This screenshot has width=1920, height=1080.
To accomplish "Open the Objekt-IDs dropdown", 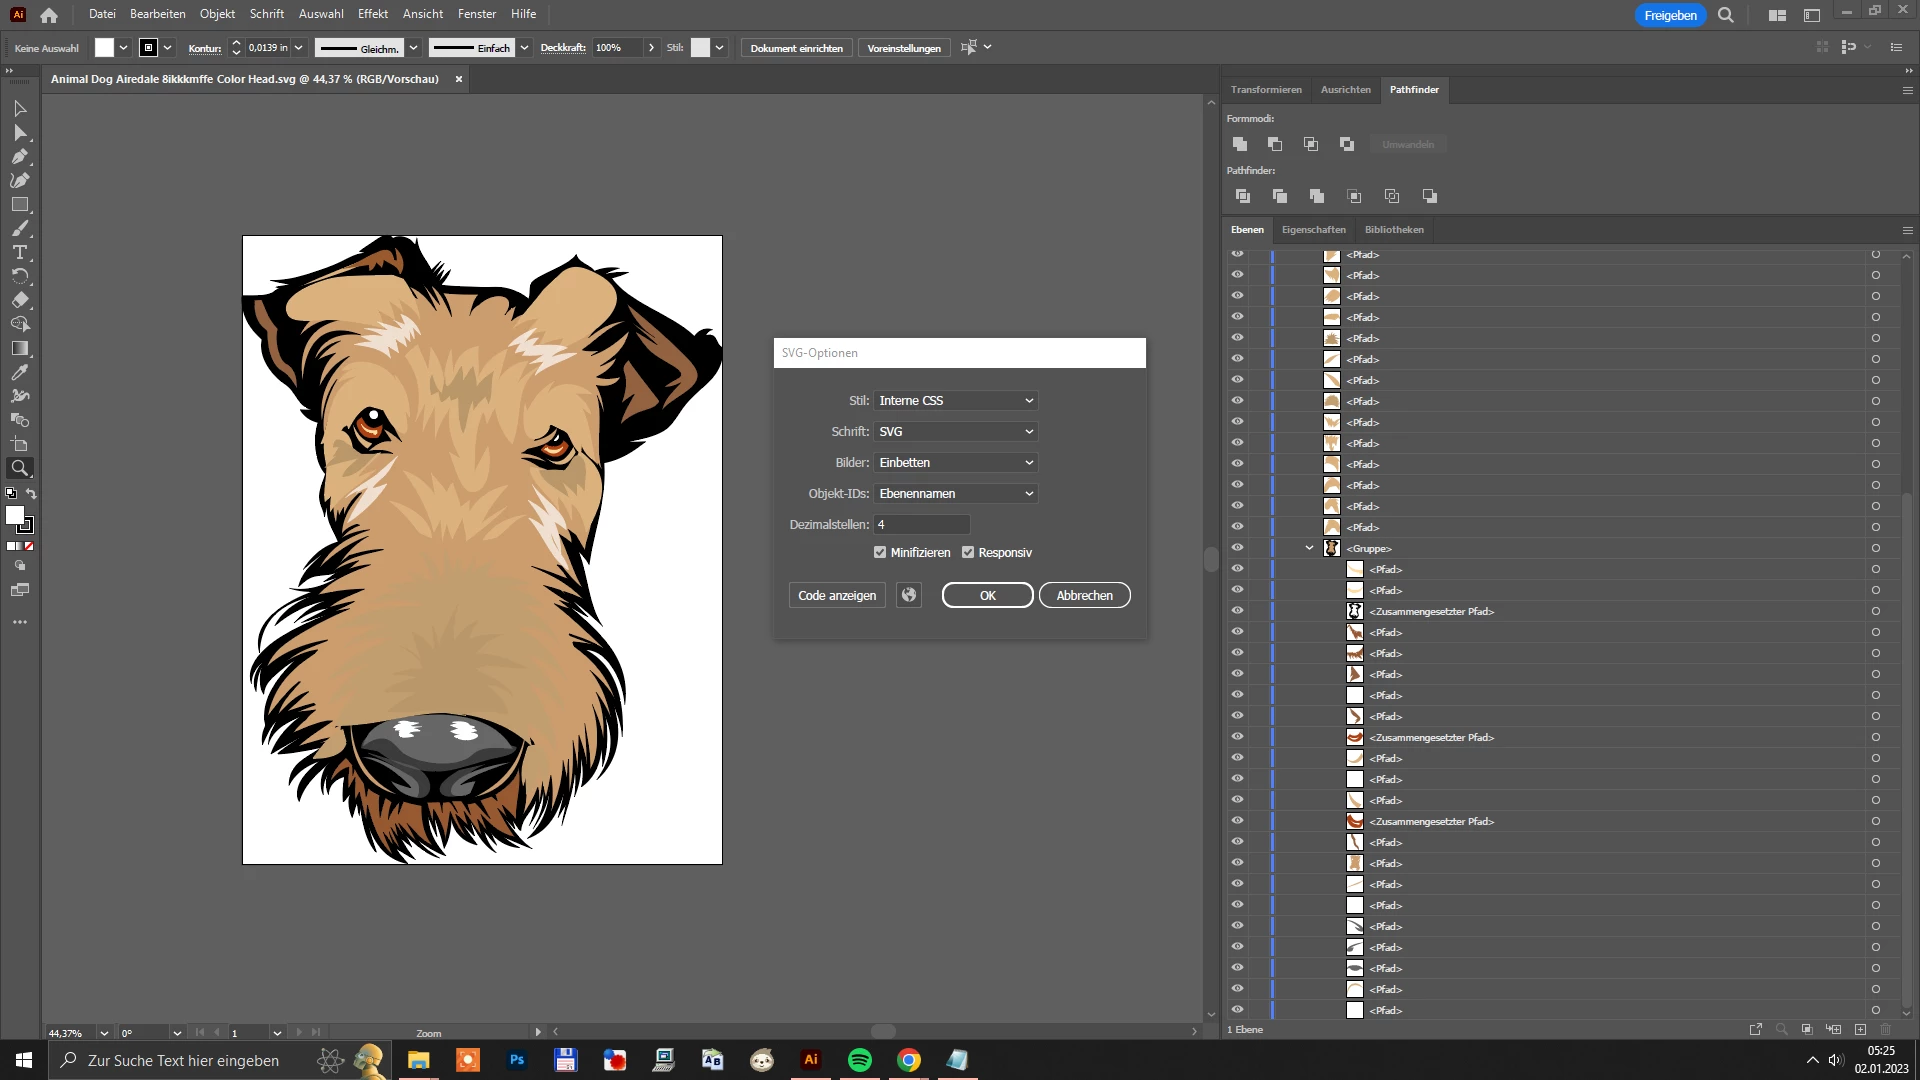I will coord(955,493).
